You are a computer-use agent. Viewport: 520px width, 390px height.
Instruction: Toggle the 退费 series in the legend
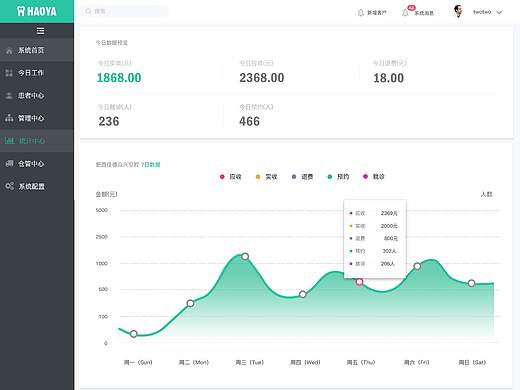pyautogui.click(x=302, y=177)
